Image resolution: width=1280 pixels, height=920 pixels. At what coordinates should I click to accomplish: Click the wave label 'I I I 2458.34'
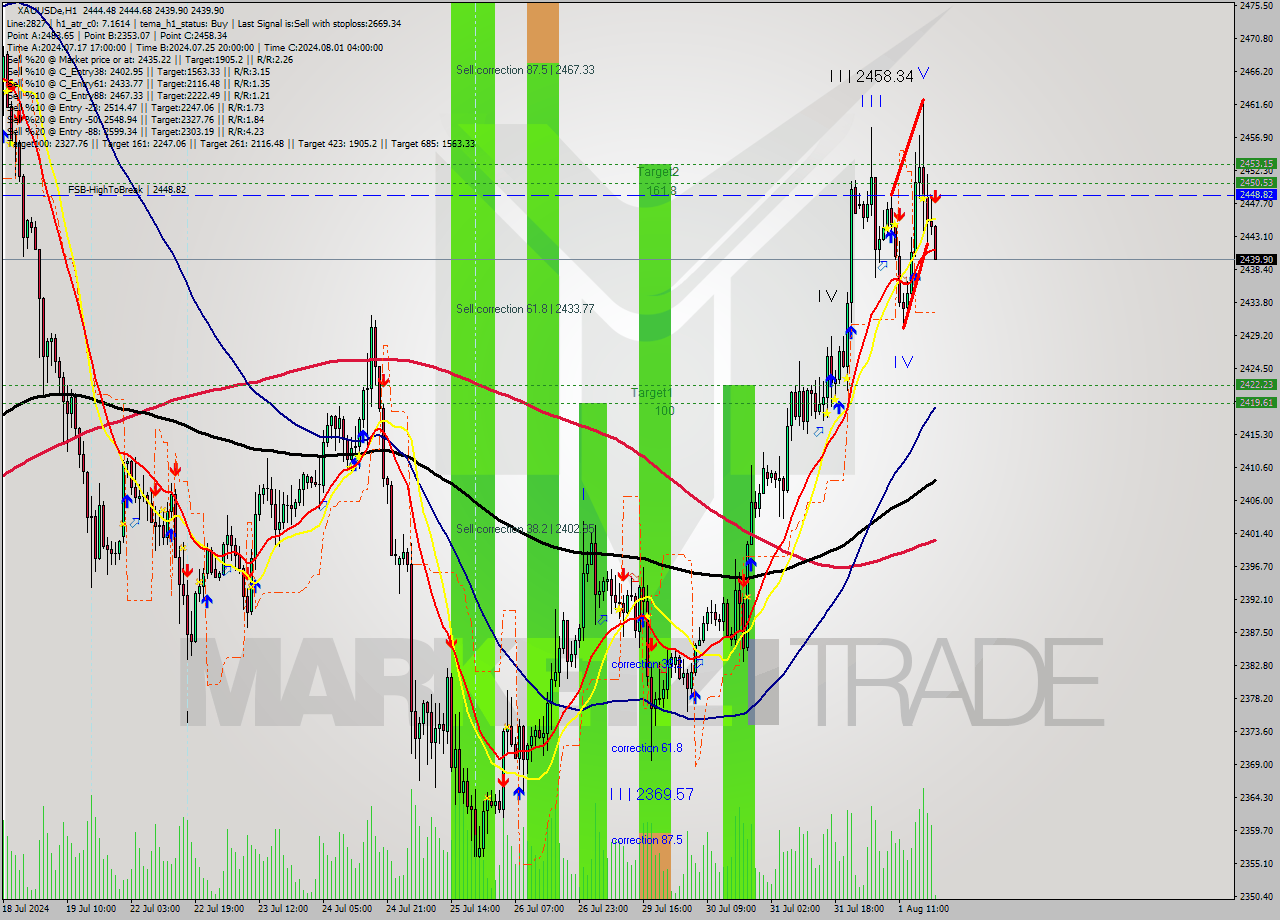(871, 76)
